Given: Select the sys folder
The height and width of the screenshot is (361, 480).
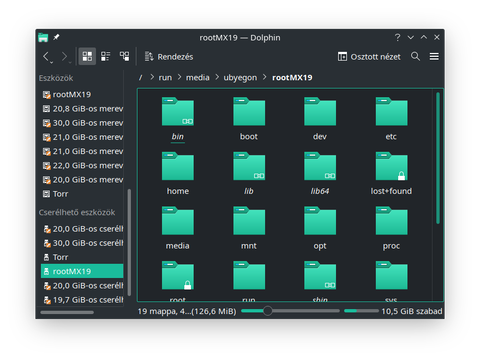Looking at the screenshot, I should (x=391, y=276).
